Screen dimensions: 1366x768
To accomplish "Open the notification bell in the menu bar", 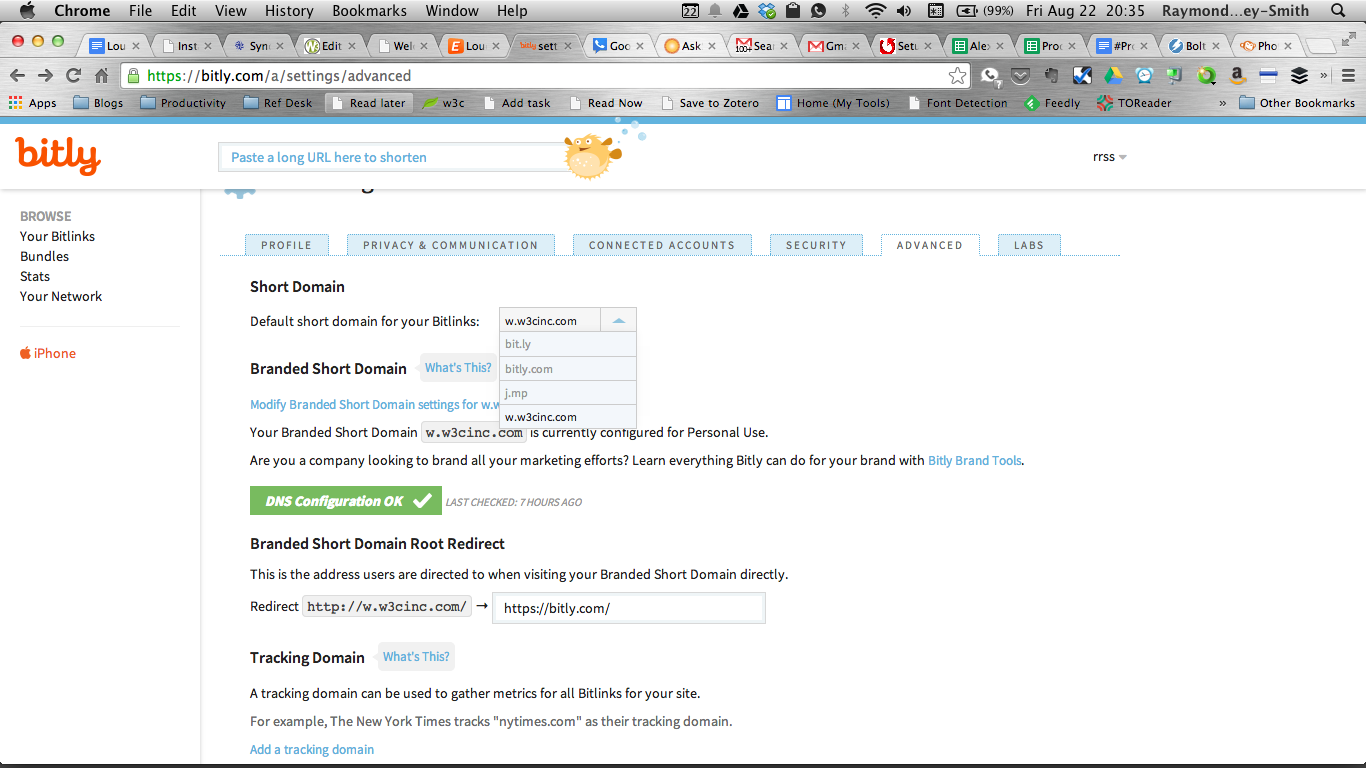I will pos(716,11).
